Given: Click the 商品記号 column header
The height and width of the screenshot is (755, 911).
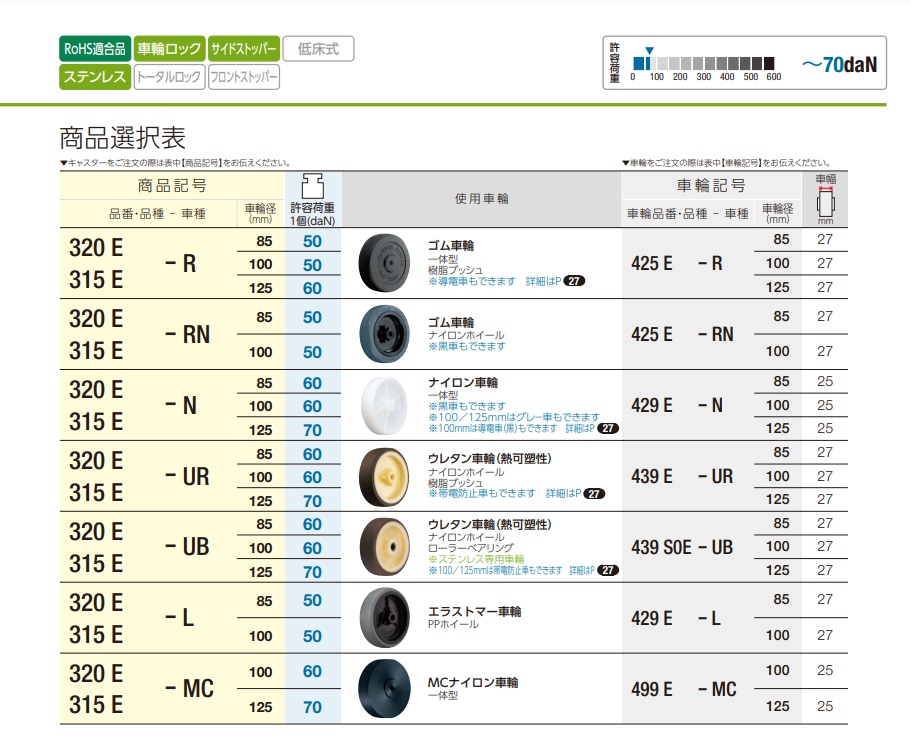Looking at the screenshot, I should point(172,186).
